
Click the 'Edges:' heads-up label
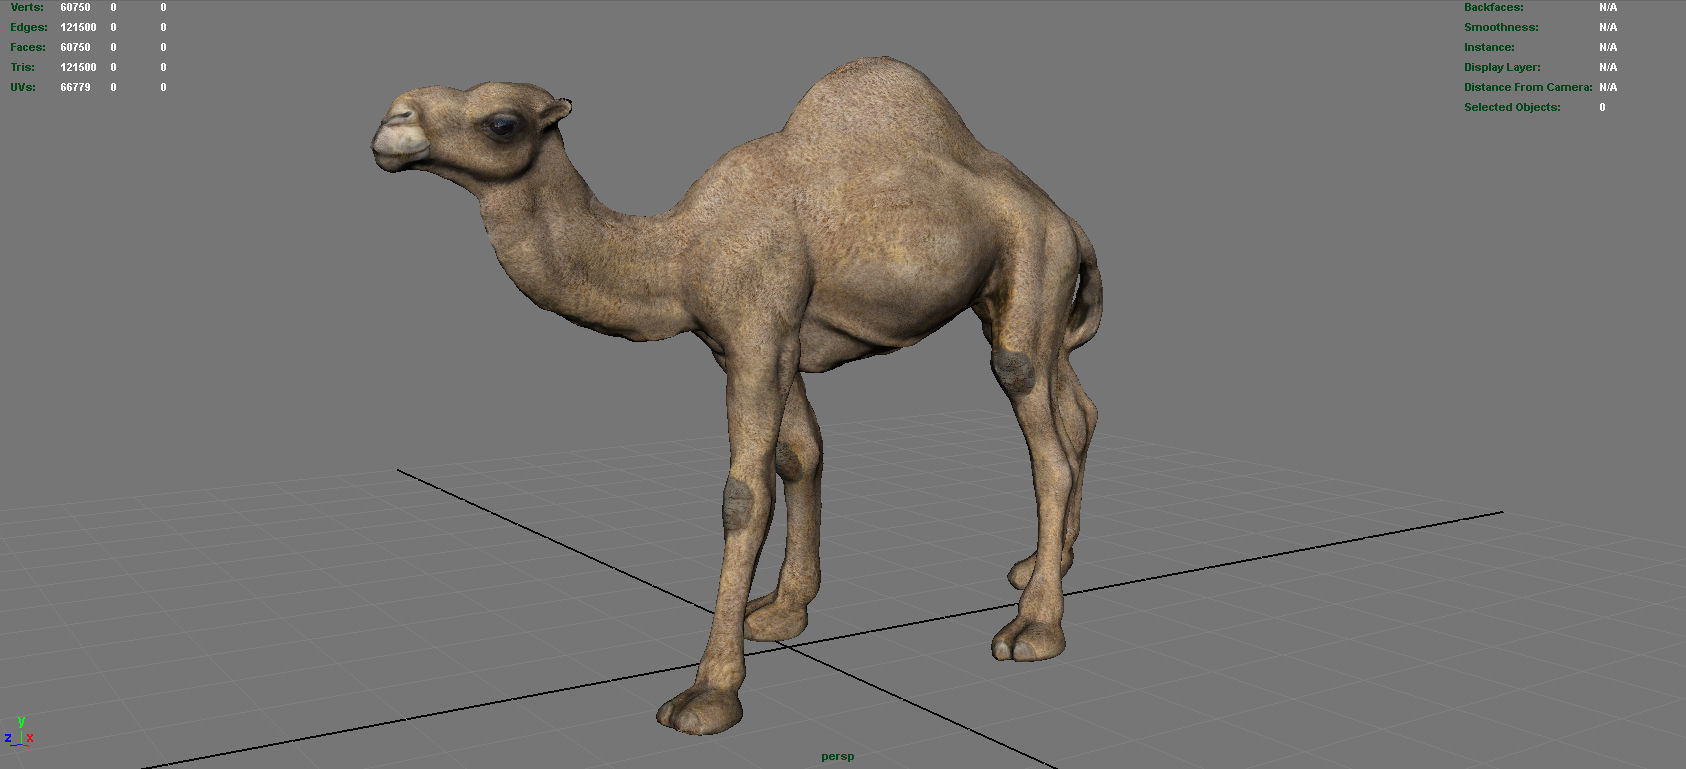(29, 27)
